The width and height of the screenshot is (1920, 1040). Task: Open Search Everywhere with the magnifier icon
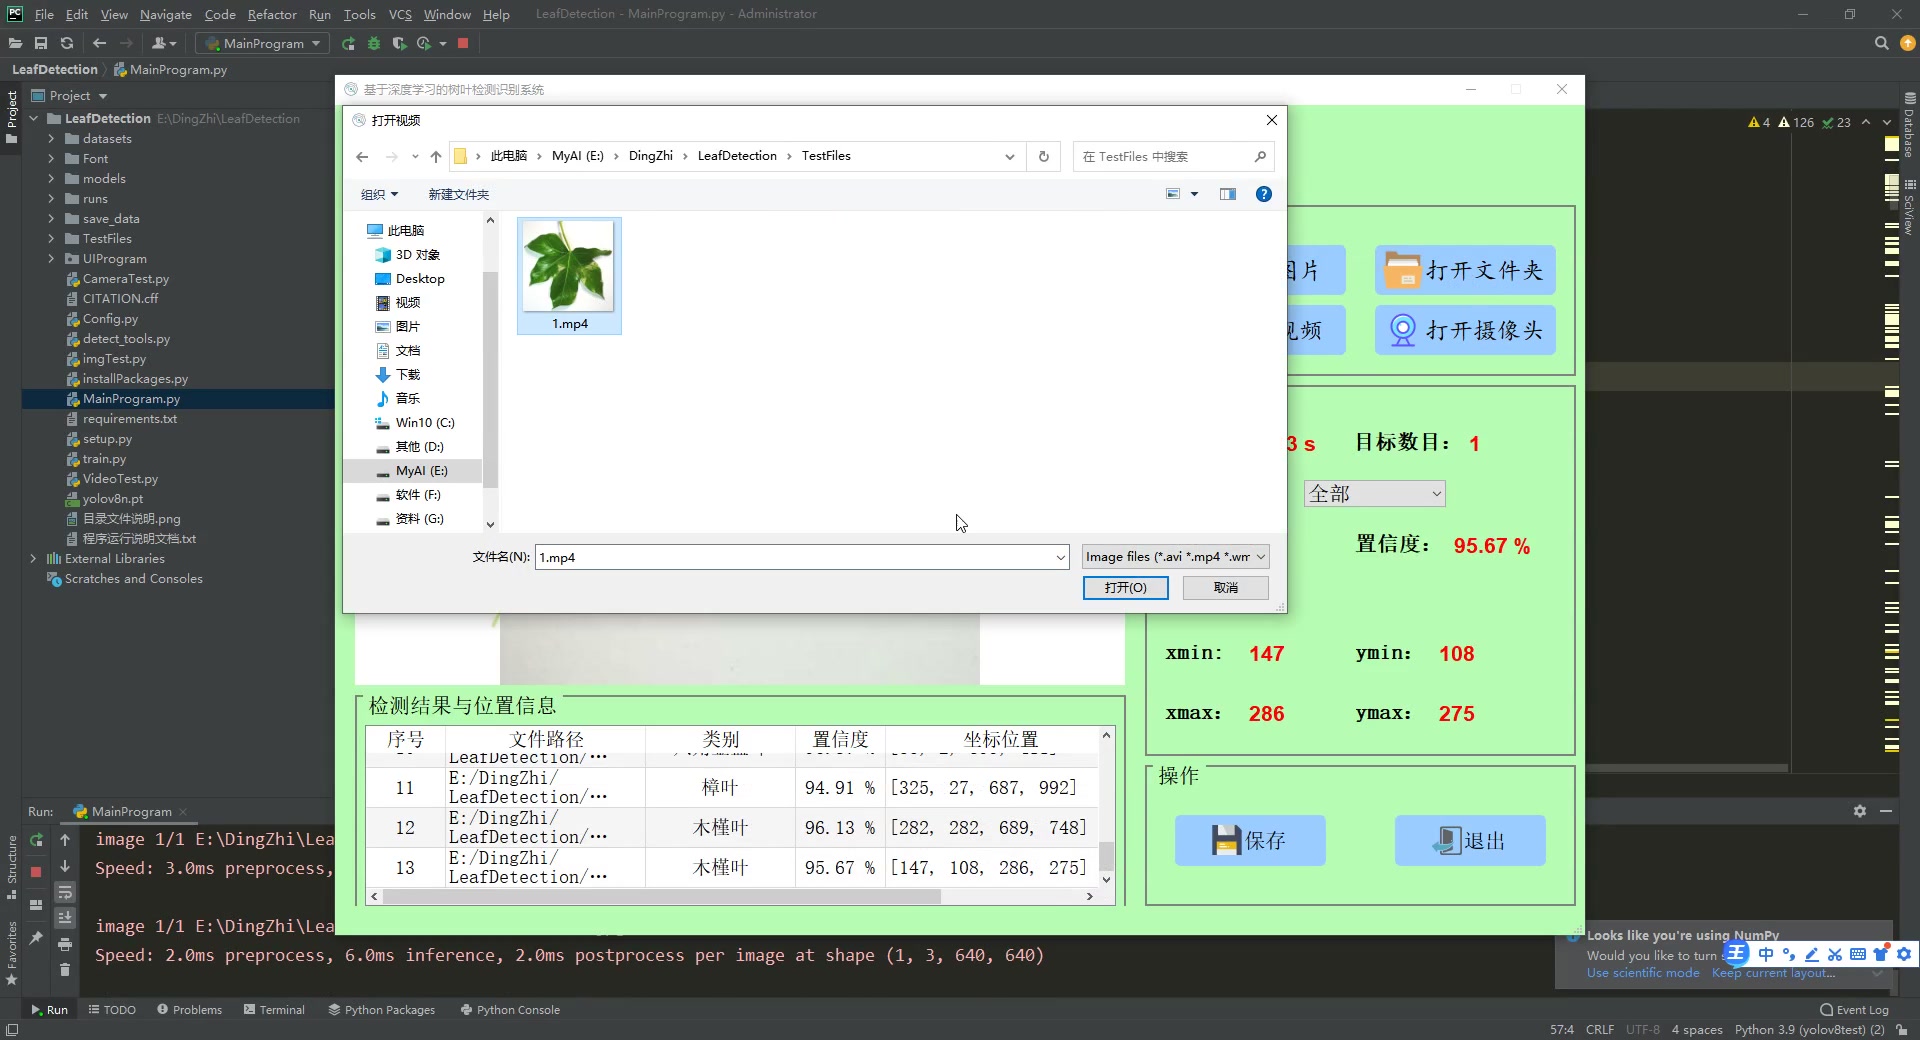coord(1881,43)
